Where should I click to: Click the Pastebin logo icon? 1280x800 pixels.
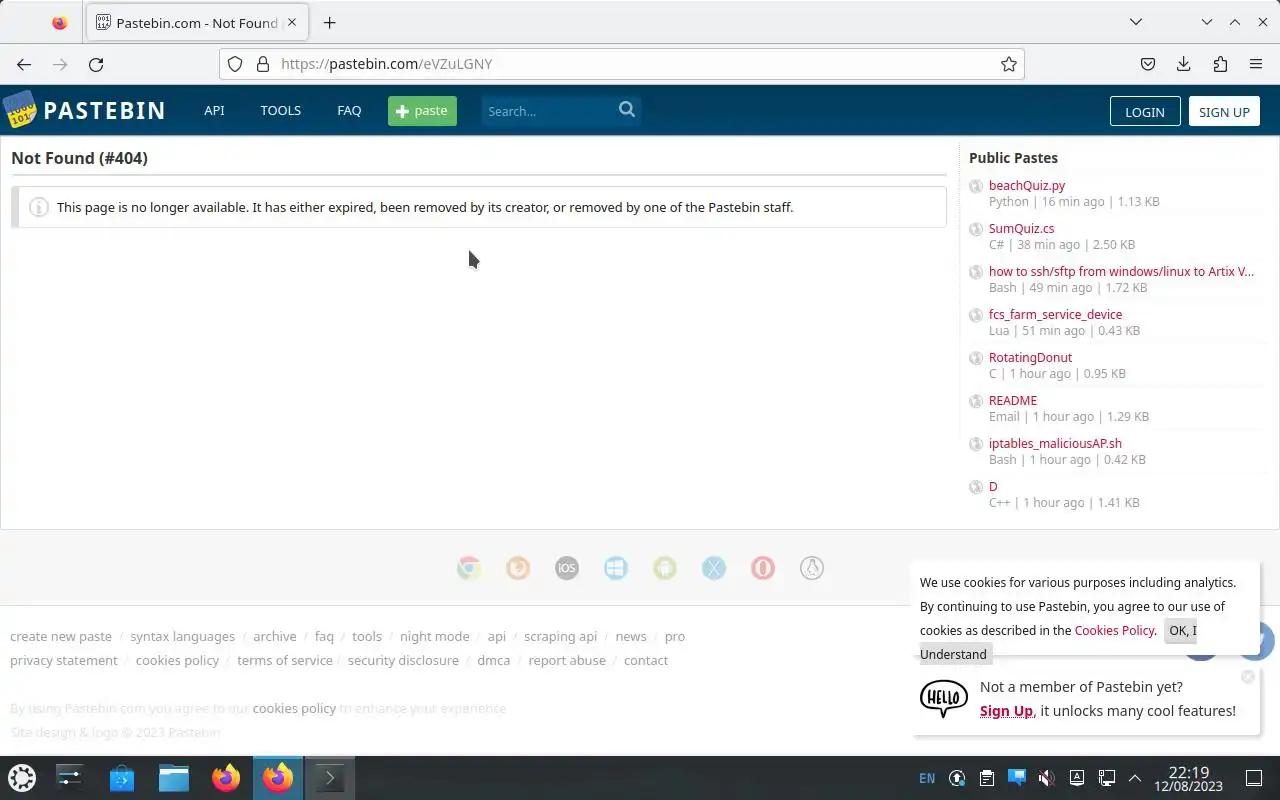point(20,110)
